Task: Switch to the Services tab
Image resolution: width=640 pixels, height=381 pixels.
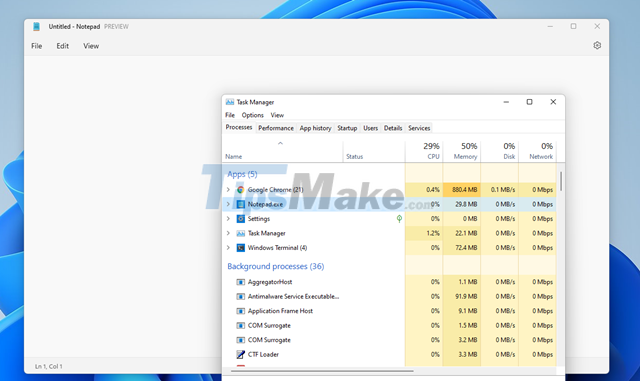Action: click(x=419, y=128)
